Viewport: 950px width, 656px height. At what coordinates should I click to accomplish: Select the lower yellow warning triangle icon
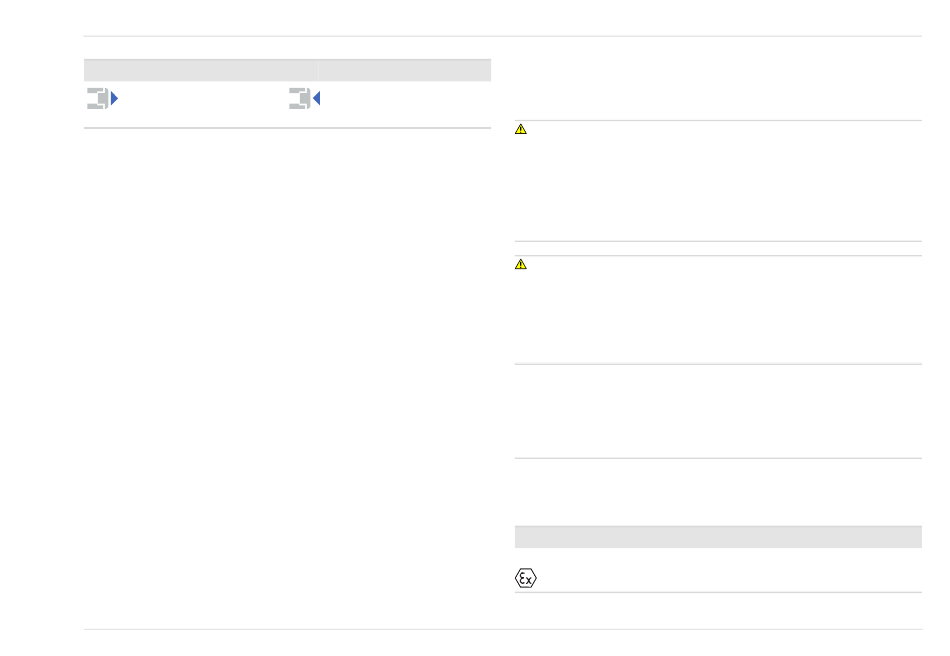click(x=520, y=264)
